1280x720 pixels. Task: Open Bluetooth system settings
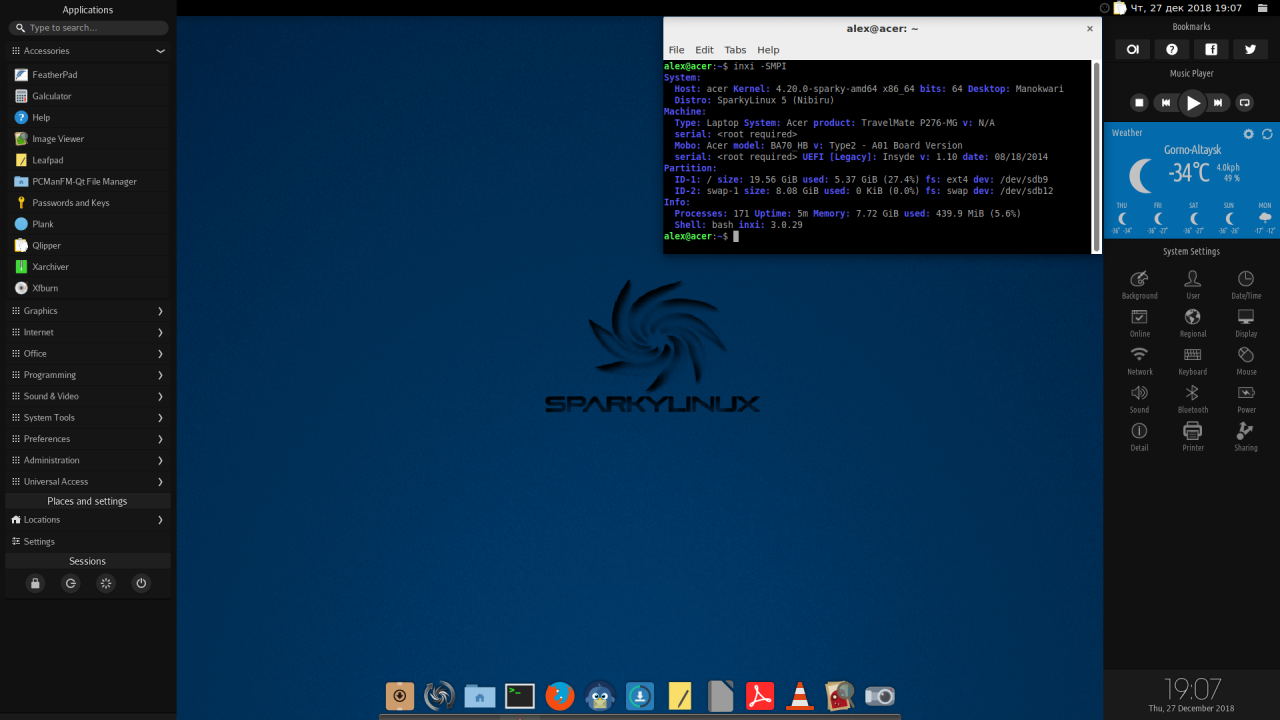[1192, 399]
